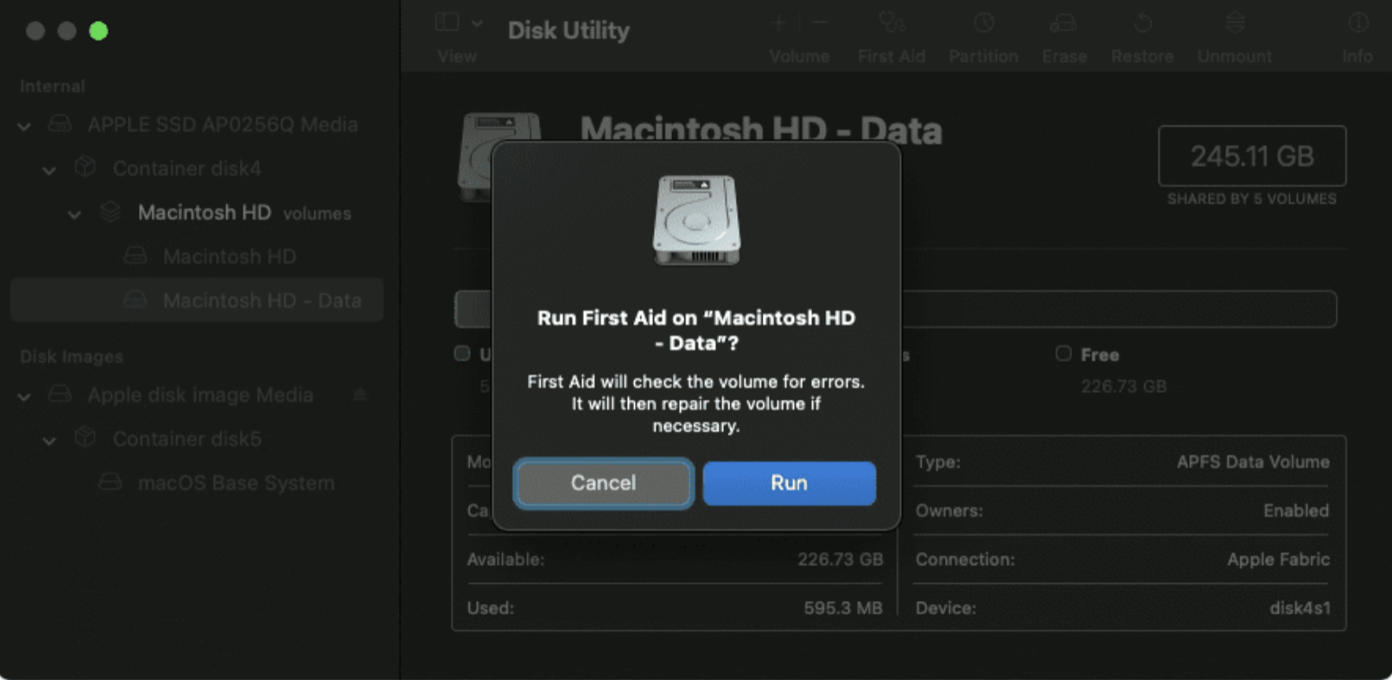Collapse the Container disk4 tree item
The height and width of the screenshot is (680, 1392).
(x=47, y=168)
